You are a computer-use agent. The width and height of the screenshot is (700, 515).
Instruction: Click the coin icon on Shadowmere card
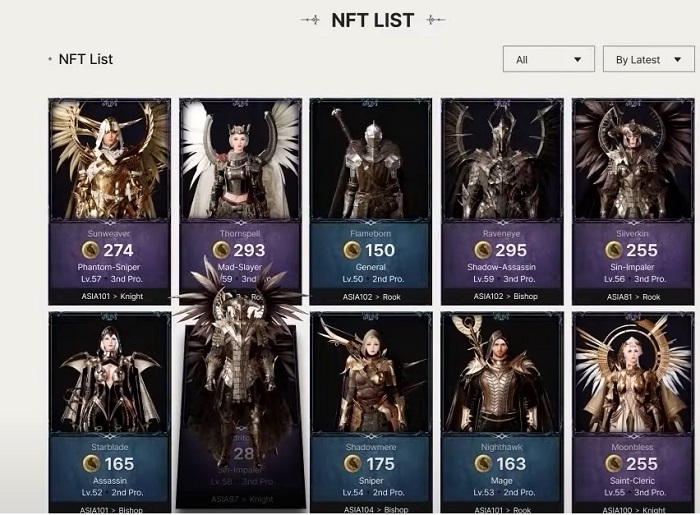[x=351, y=464]
